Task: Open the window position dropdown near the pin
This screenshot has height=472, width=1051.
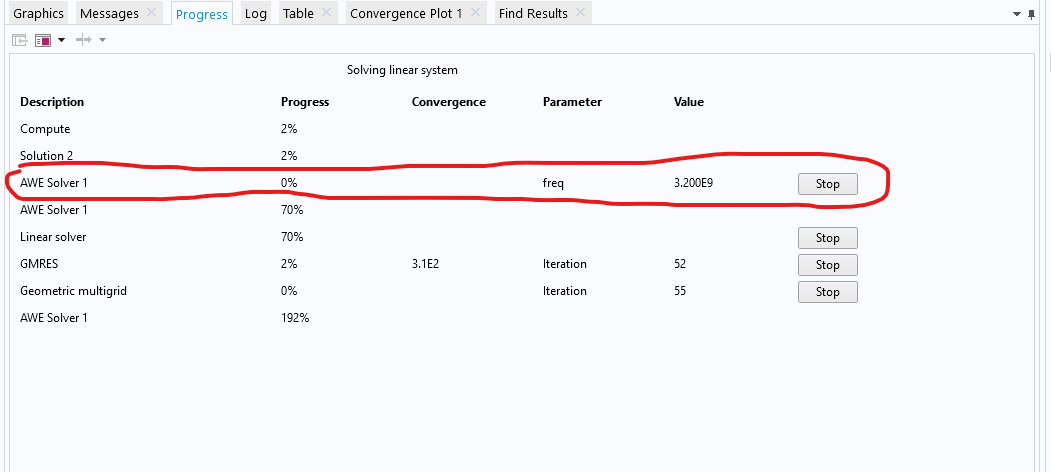Action: click(1018, 14)
